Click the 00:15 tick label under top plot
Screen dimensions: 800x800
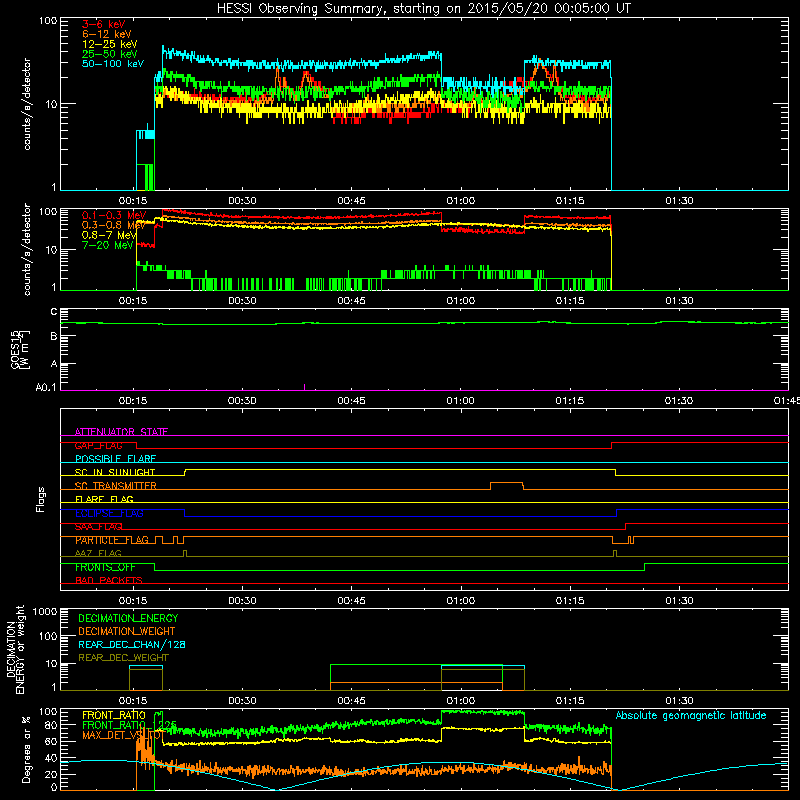click(133, 201)
